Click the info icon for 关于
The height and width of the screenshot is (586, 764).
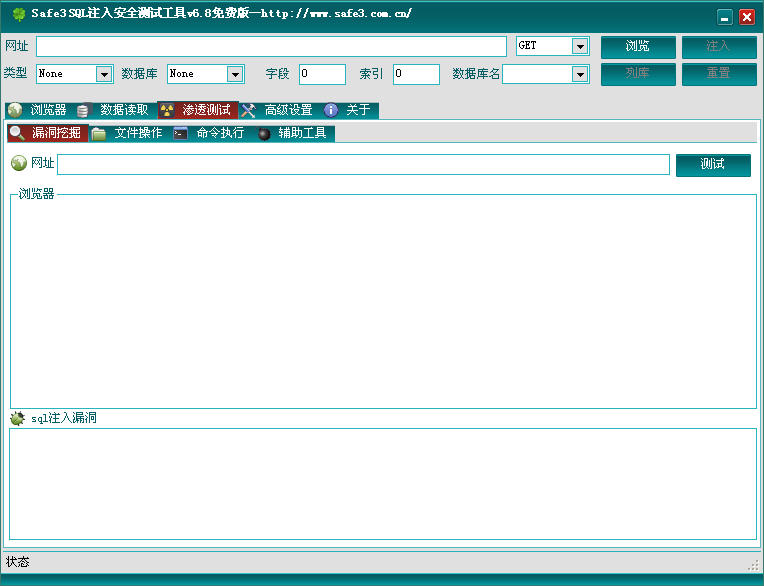click(x=331, y=110)
